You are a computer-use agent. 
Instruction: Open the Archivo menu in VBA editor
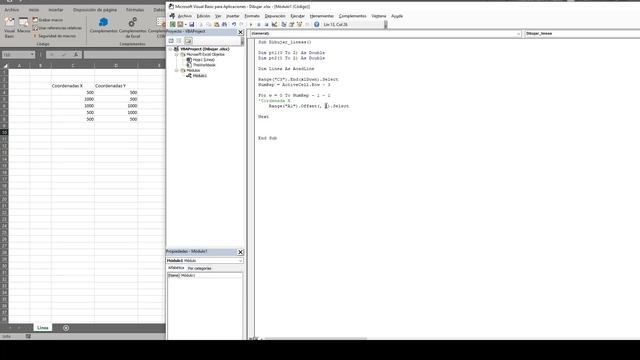(x=184, y=16)
